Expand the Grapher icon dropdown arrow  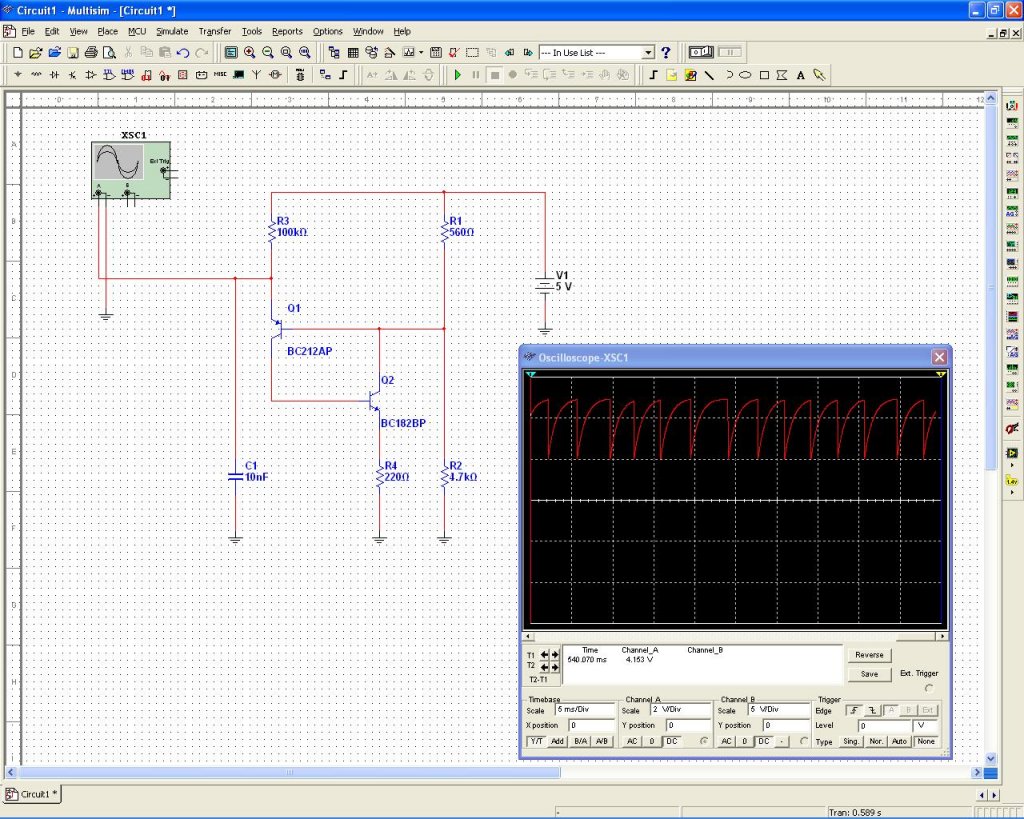tap(421, 52)
